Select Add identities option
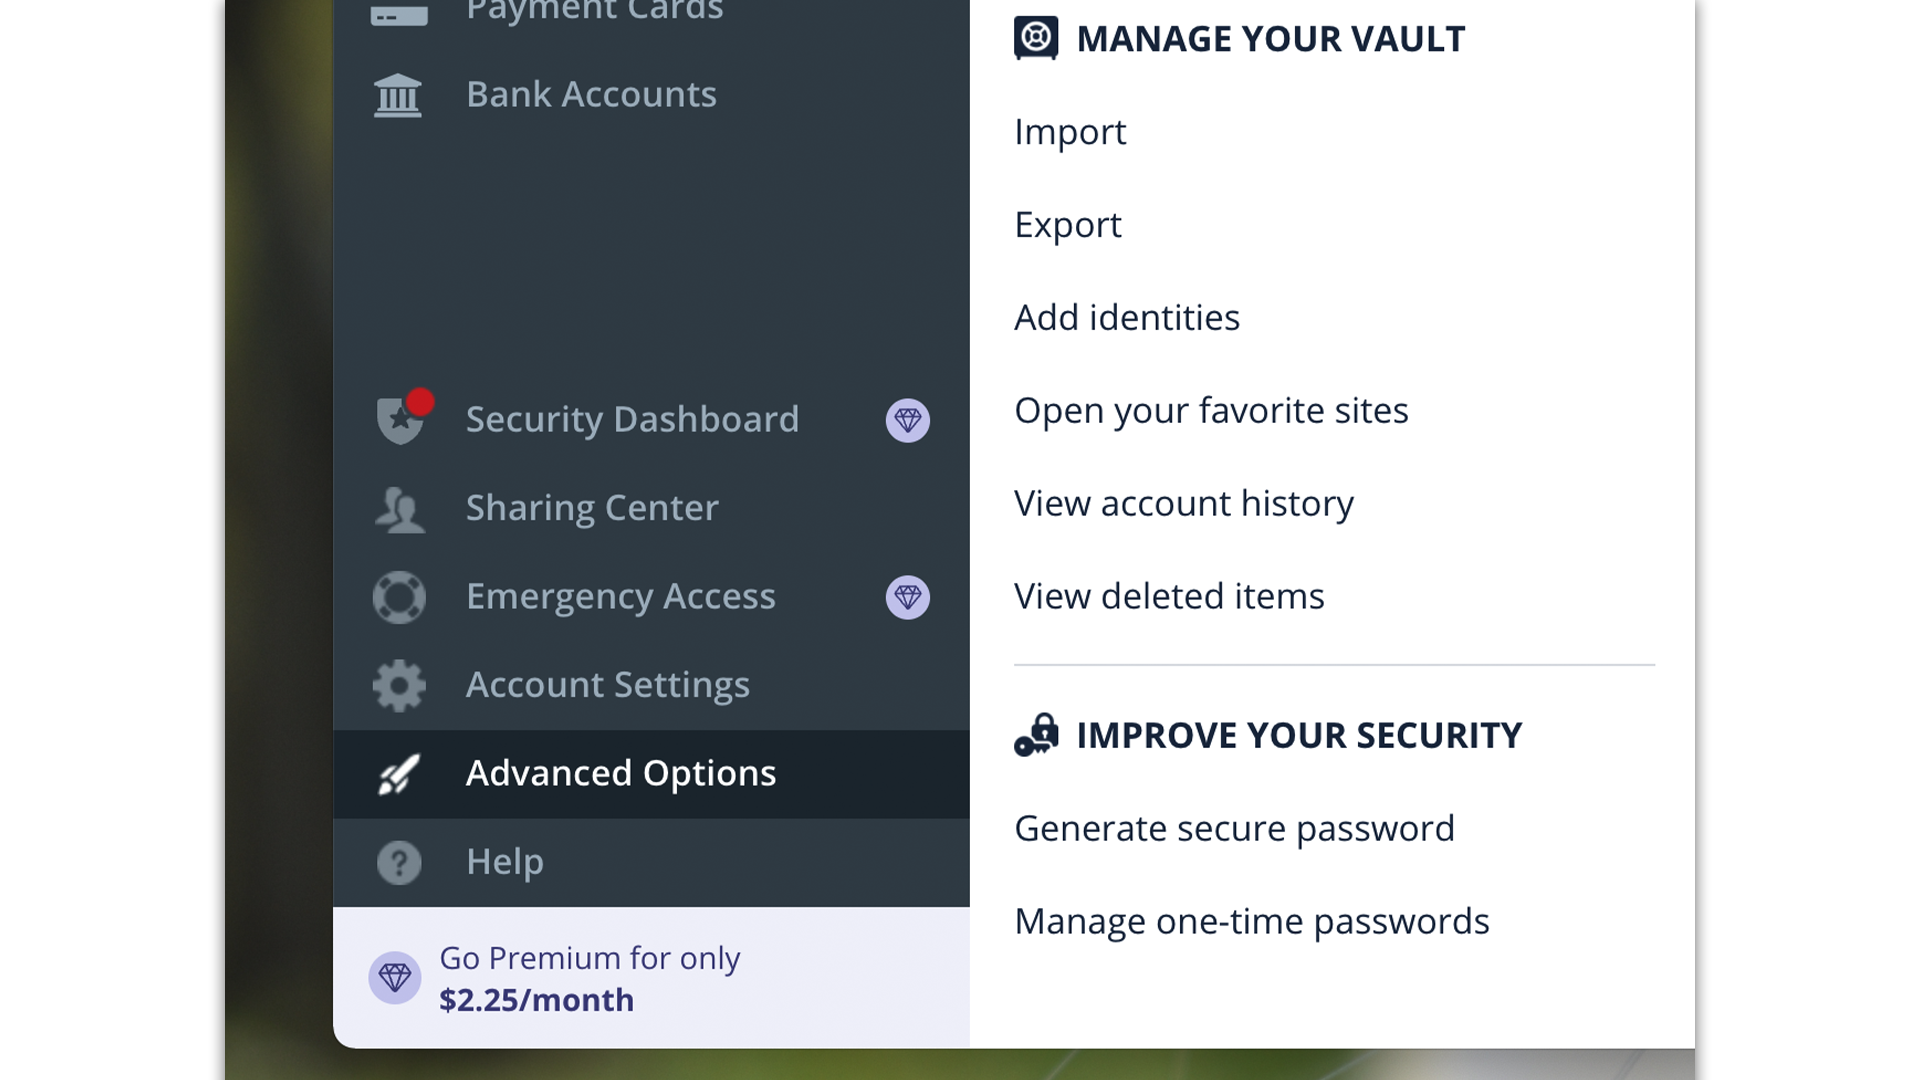 (x=1127, y=318)
